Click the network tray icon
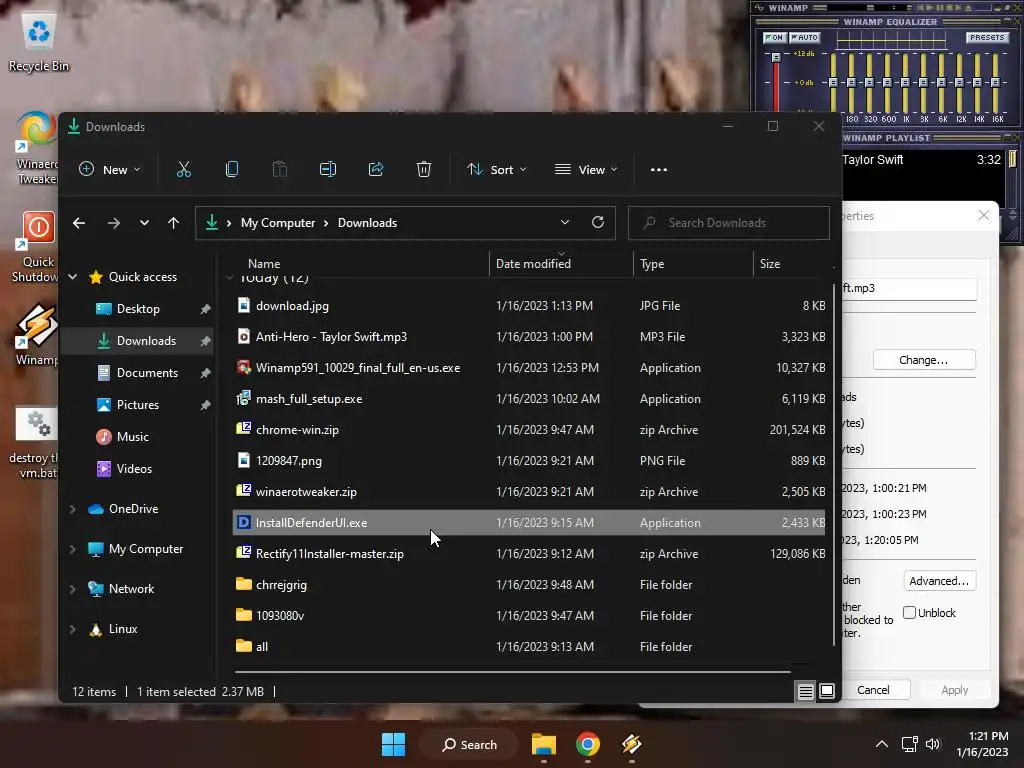The width and height of the screenshot is (1024, 768). coord(909,744)
